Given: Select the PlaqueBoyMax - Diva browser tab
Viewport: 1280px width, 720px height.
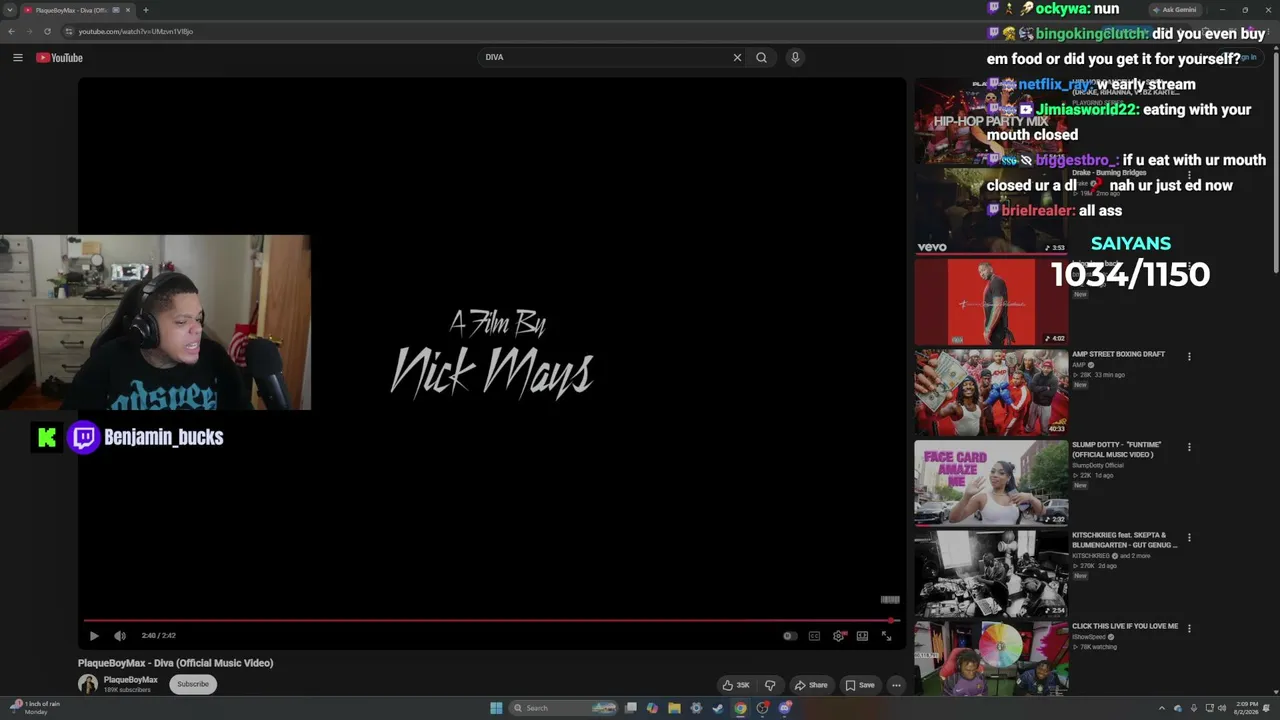Looking at the screenshot, I should [77, 10].
